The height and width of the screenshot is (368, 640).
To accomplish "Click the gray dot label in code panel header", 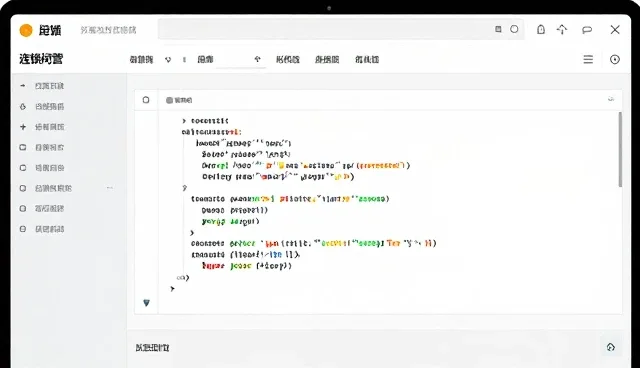I will coord(179,100).
